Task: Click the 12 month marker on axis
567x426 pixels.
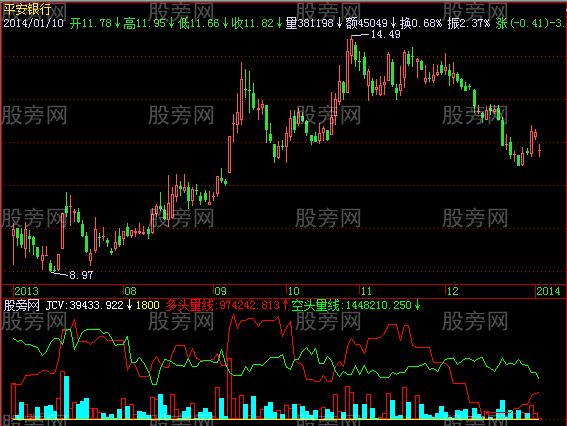Action: coord(452,291)
